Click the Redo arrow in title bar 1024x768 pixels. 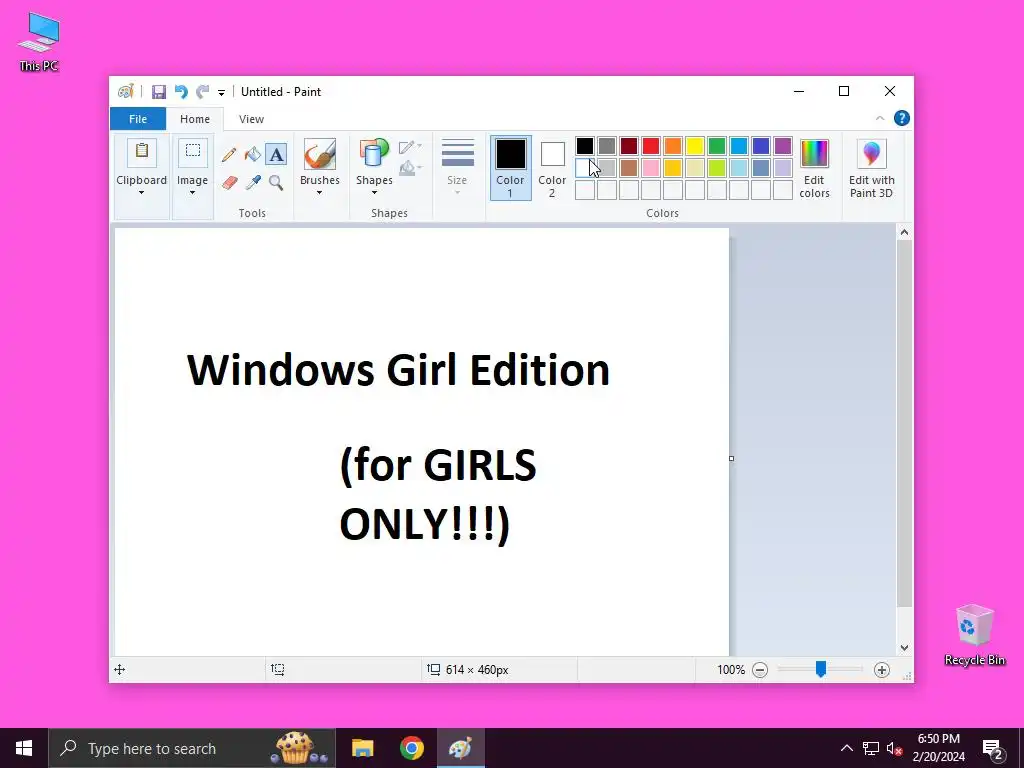(202, 92)
